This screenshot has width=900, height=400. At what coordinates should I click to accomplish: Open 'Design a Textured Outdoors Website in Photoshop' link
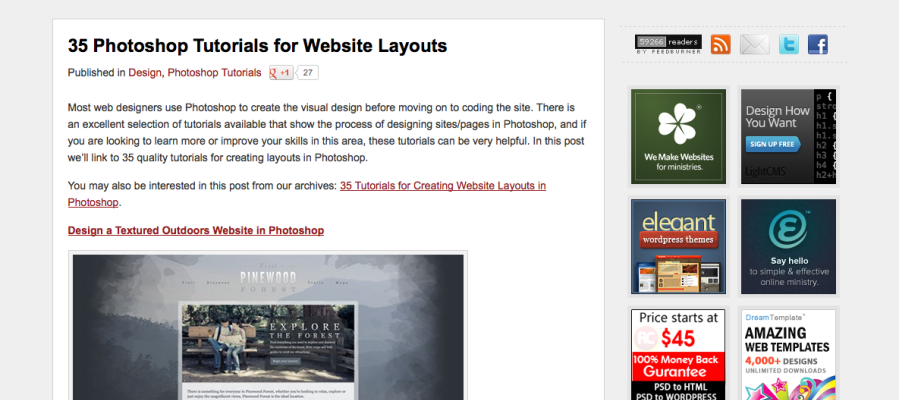196,230
